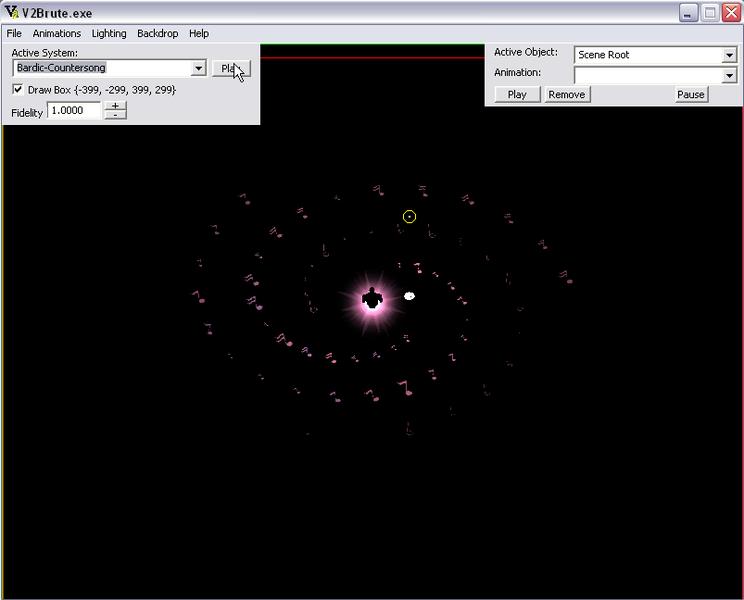Click the yellow circle target marker
Image resolution: width=744 pixels, height=600 pixels.
coord(409,217)
